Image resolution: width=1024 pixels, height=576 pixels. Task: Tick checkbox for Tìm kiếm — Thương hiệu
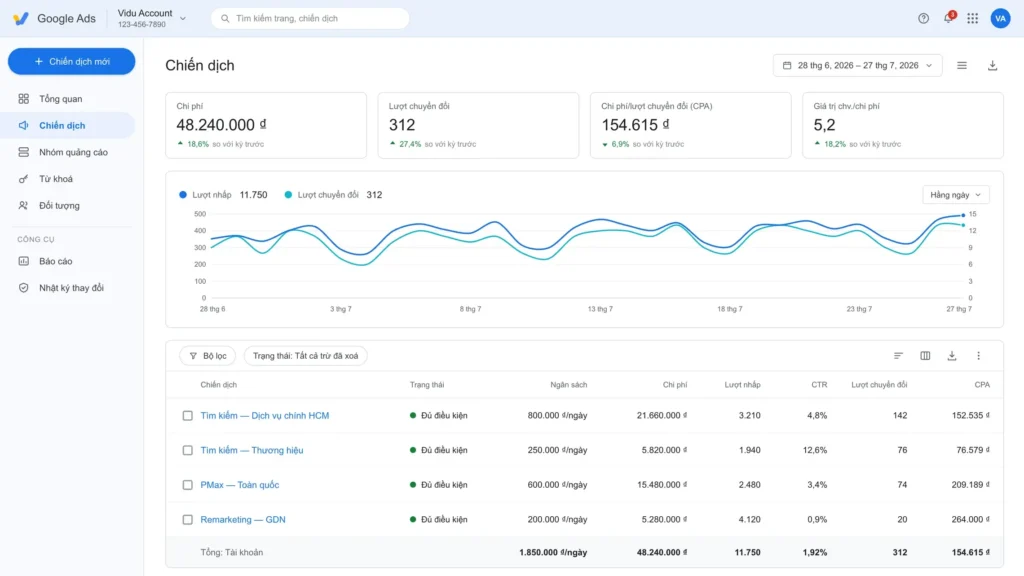187,450
